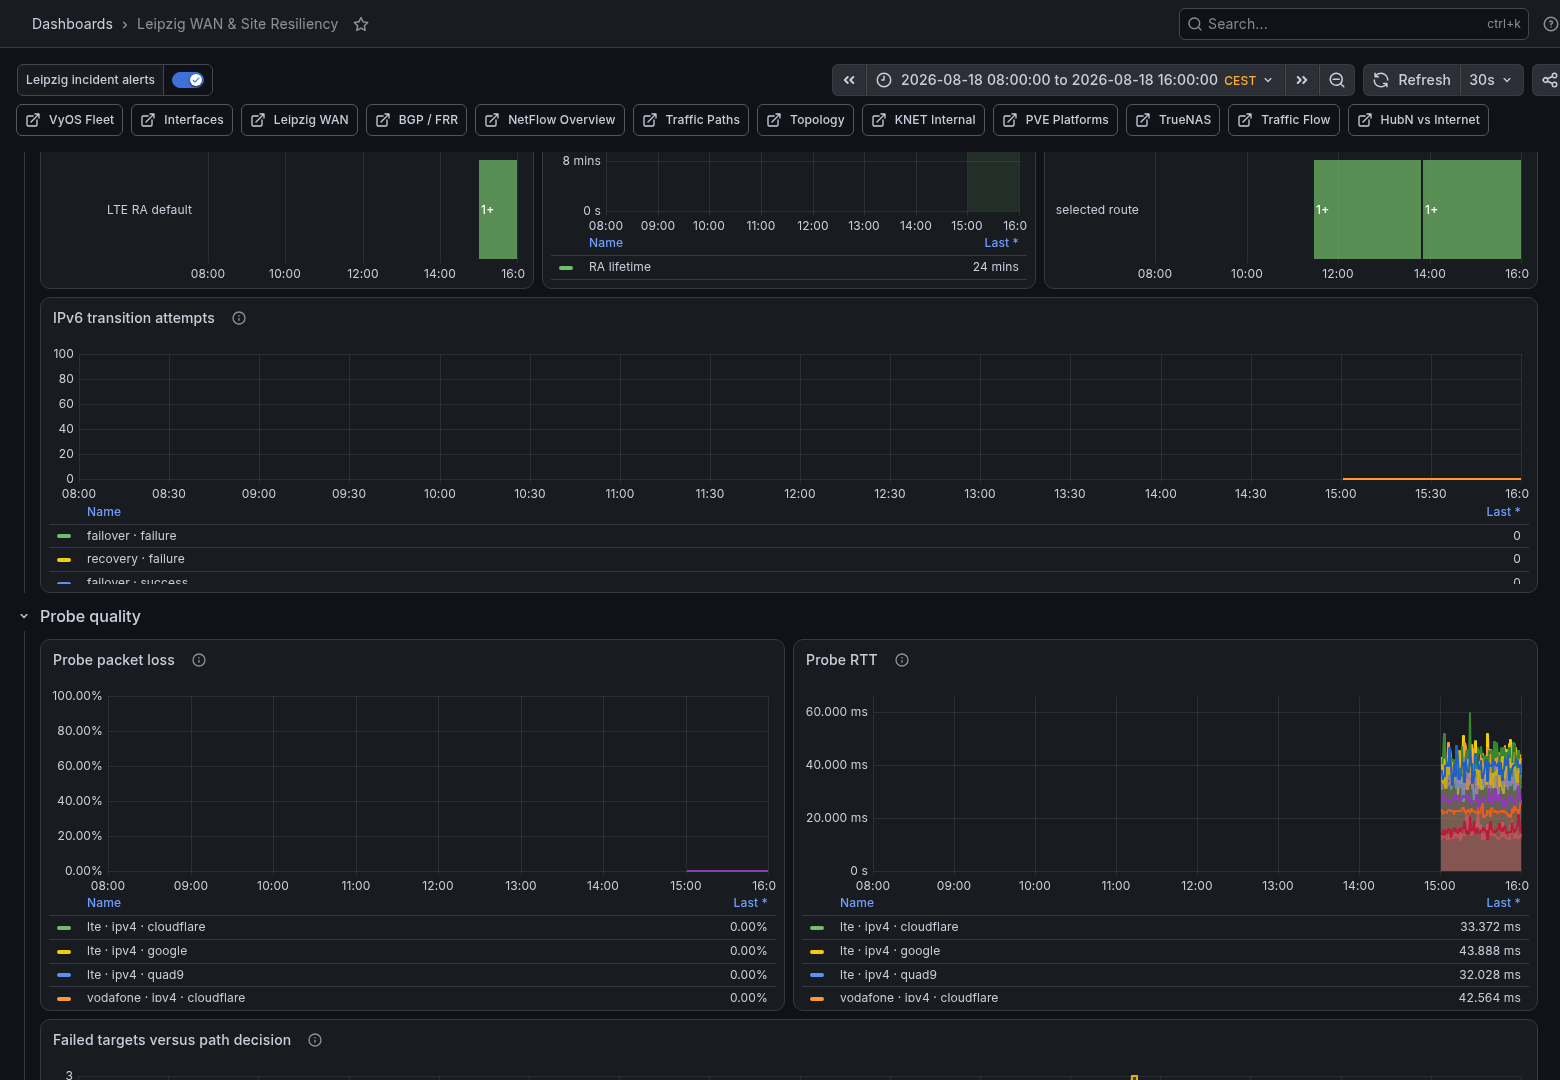Image resolution: width=1560 pixels, height=1080 pixels.
Task: Show info for Failed targets versus path decision
Action: (x=315, y=1040)
